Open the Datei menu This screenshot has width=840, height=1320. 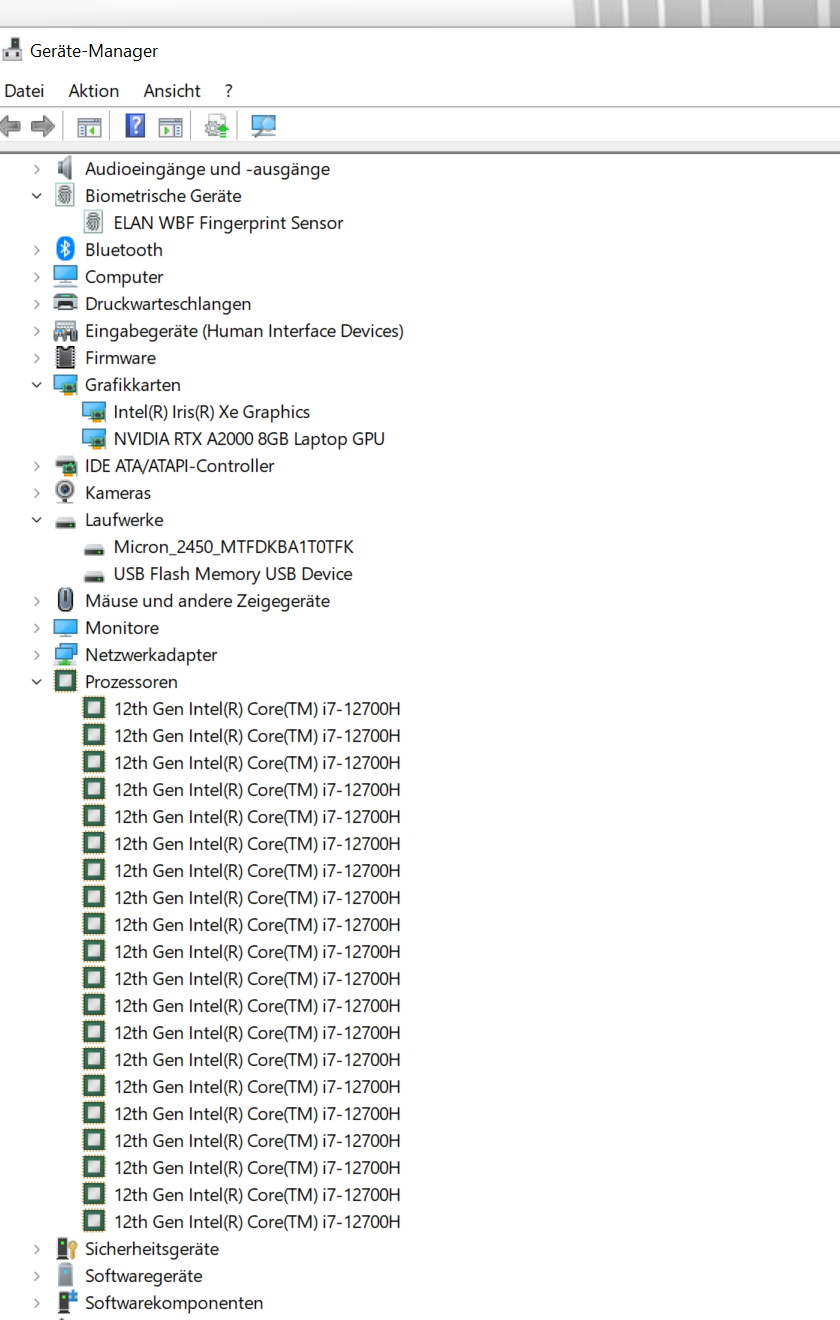point(24,91)
